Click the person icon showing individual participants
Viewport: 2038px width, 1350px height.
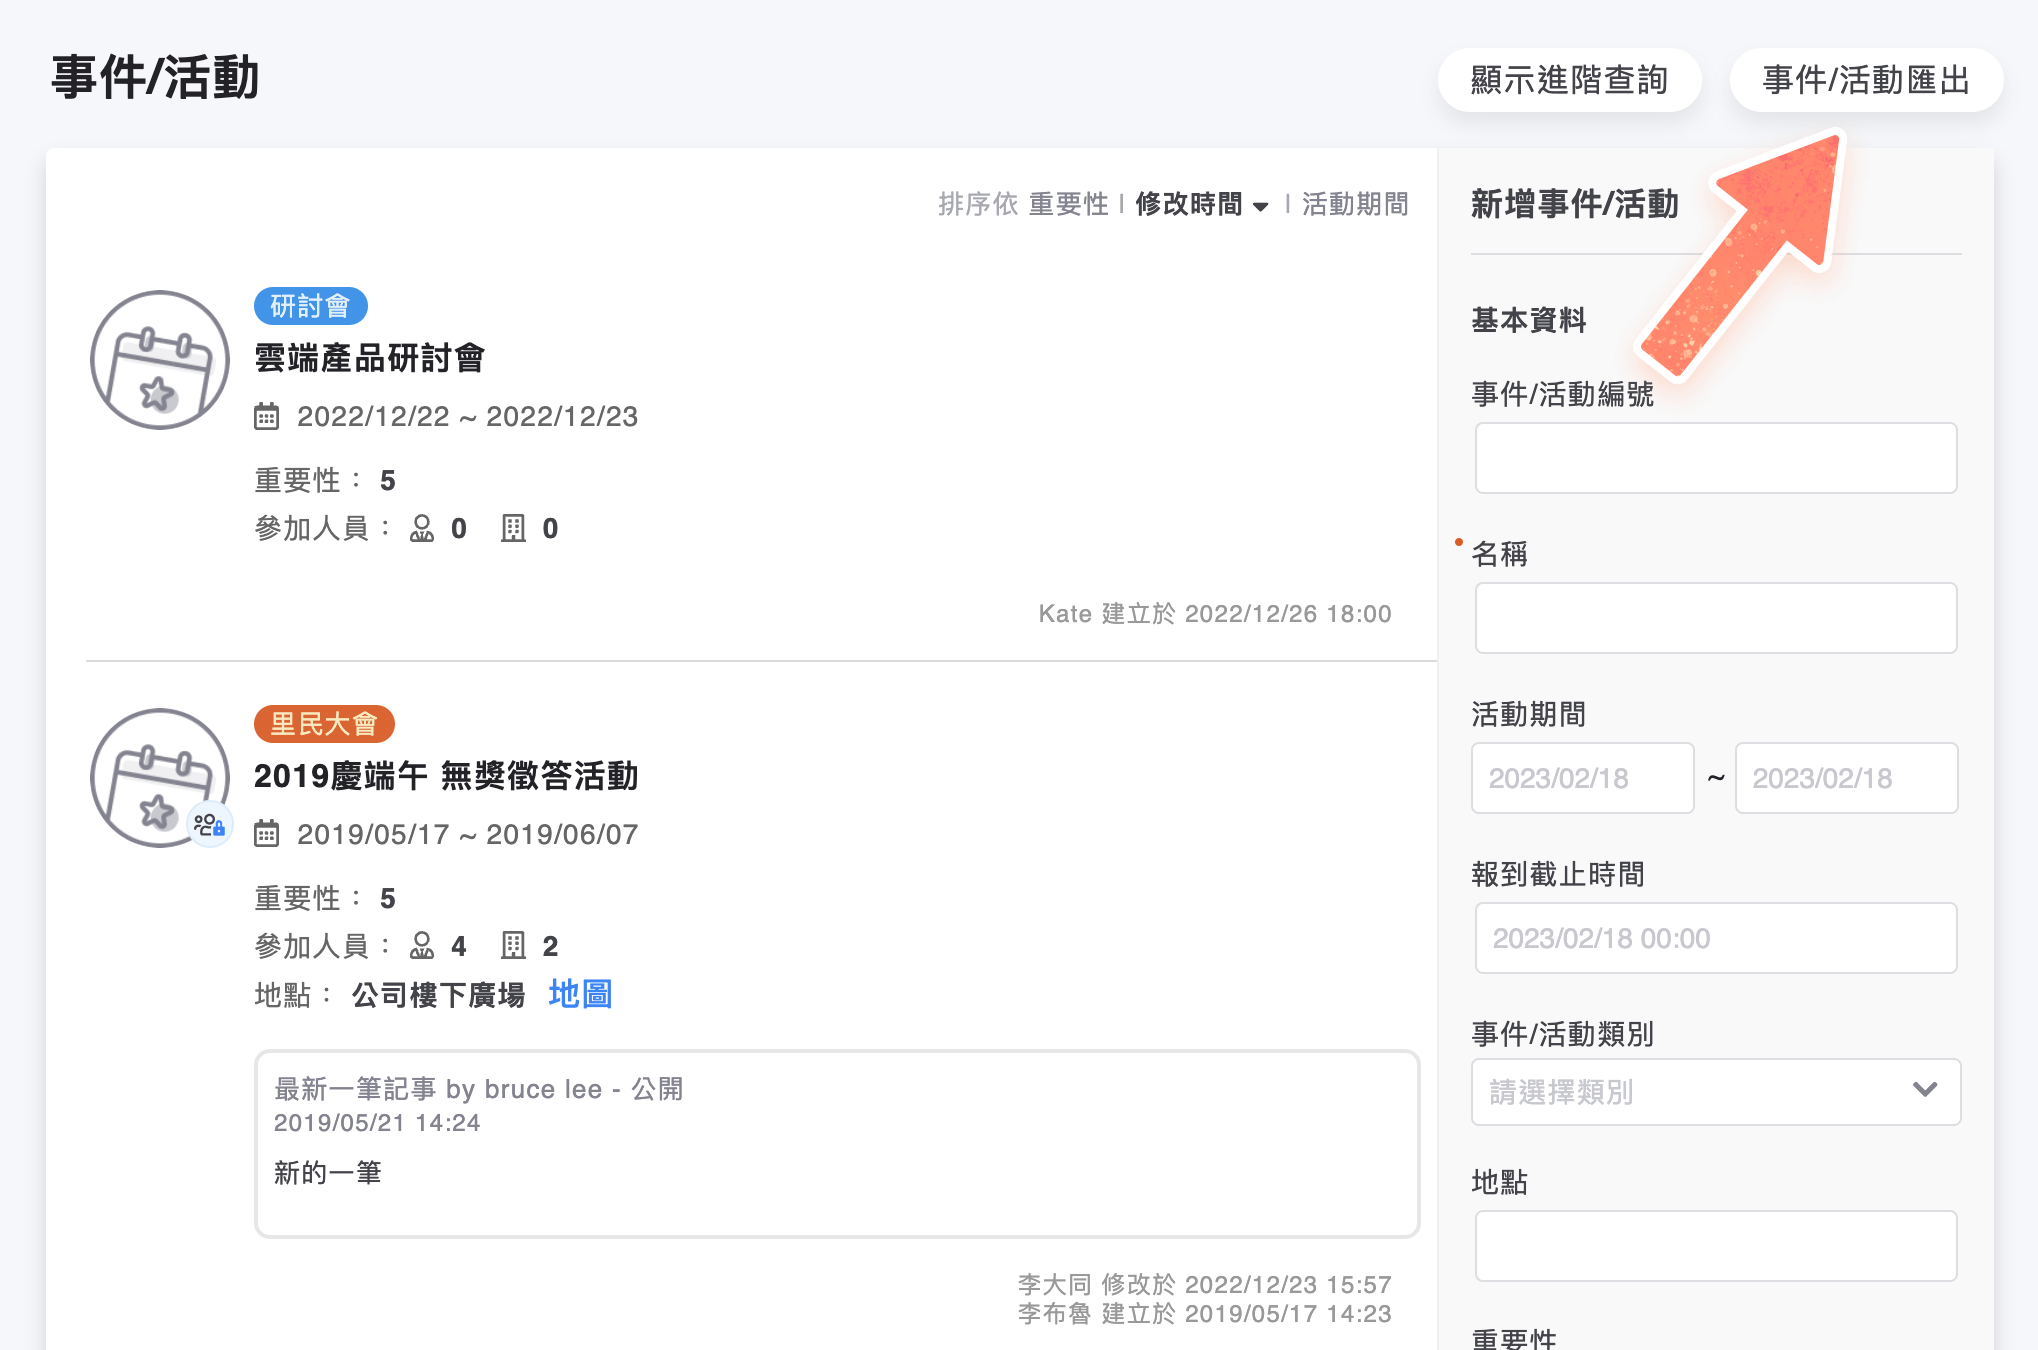click(423, 529)
